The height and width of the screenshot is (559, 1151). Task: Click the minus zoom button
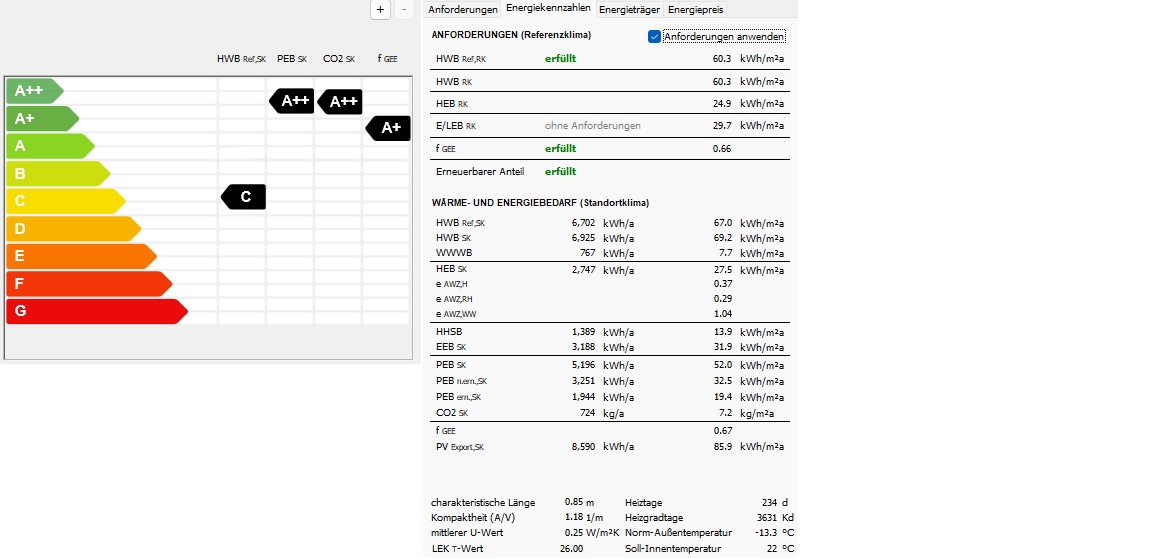coord(404,9)
